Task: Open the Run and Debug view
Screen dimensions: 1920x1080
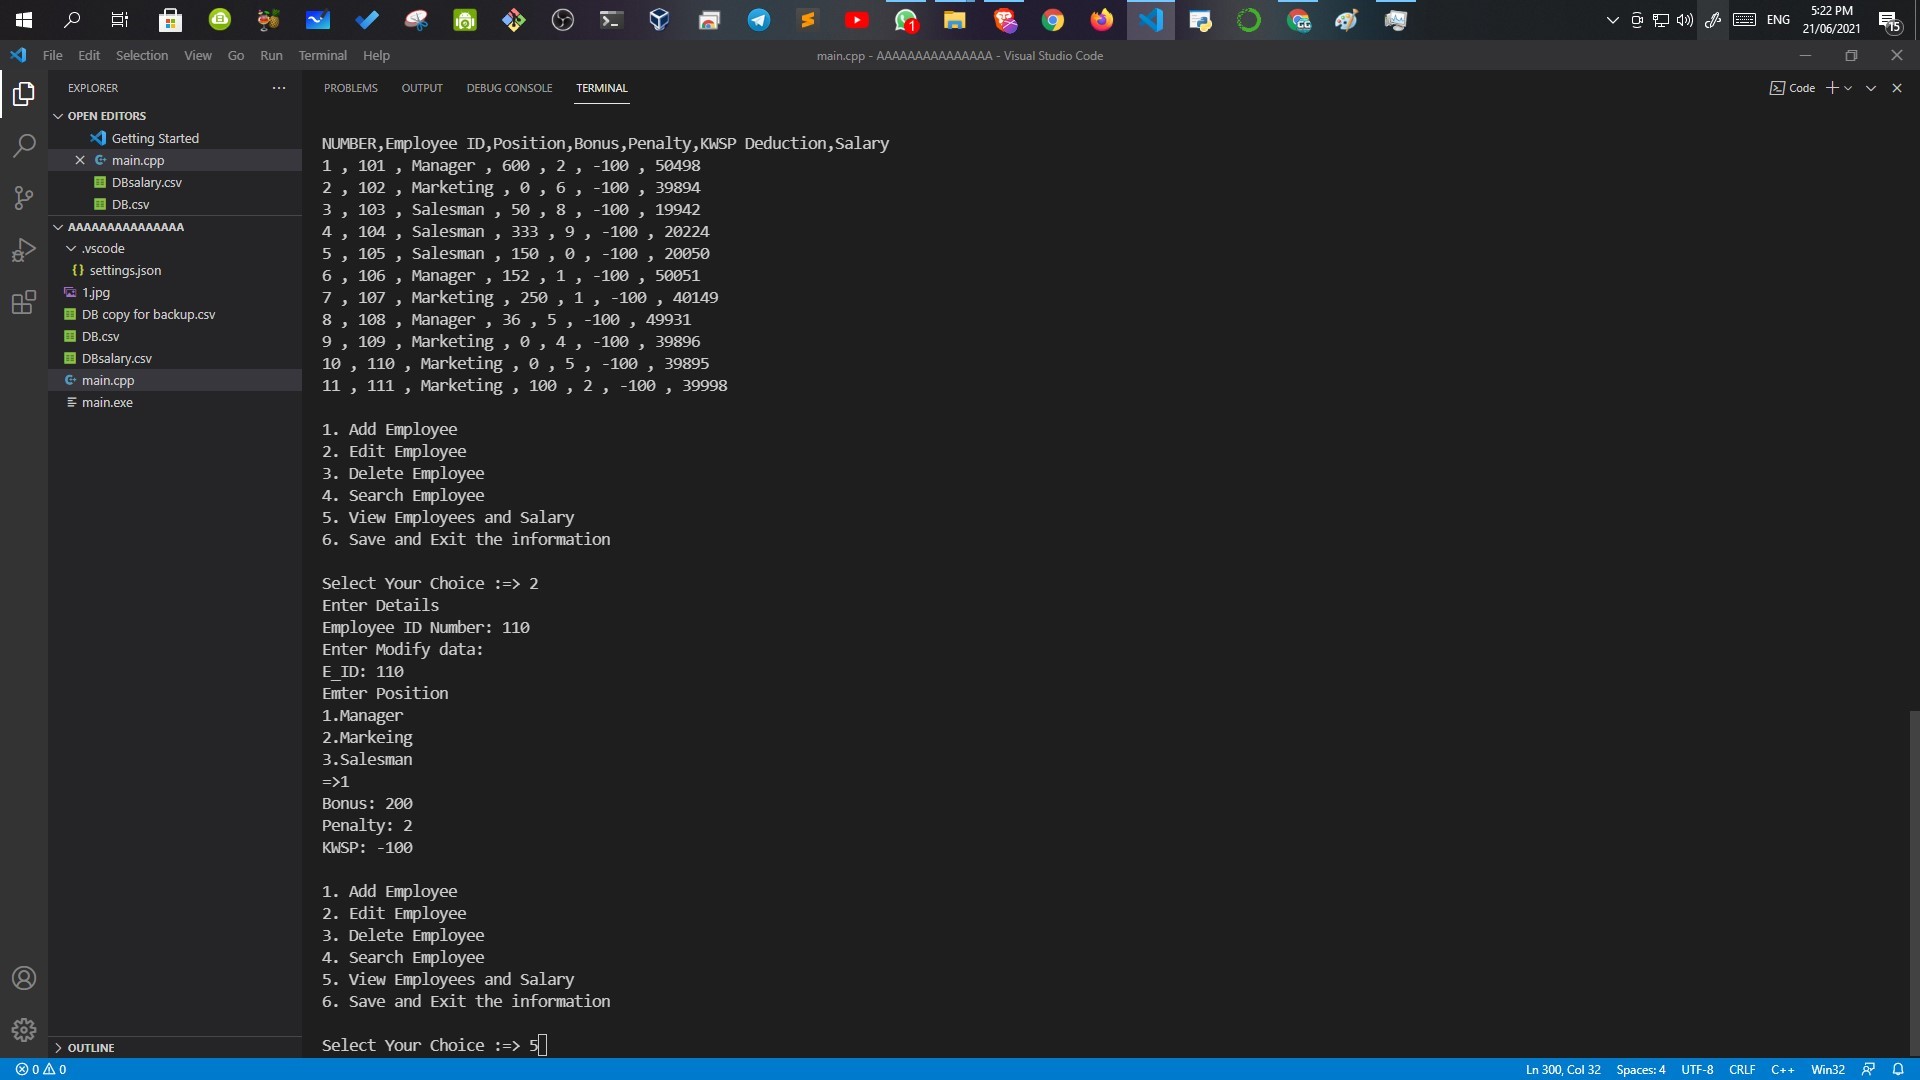Action: click(x=24, y=250)
